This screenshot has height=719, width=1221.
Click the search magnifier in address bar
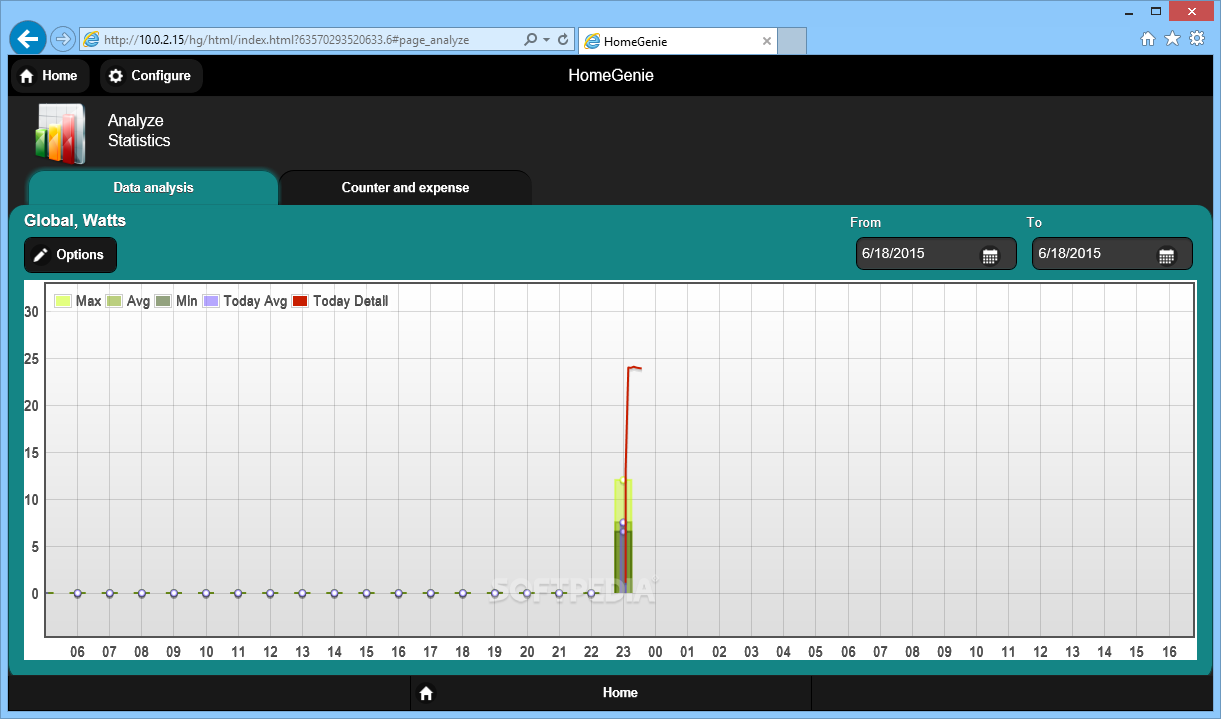point(530,40)
